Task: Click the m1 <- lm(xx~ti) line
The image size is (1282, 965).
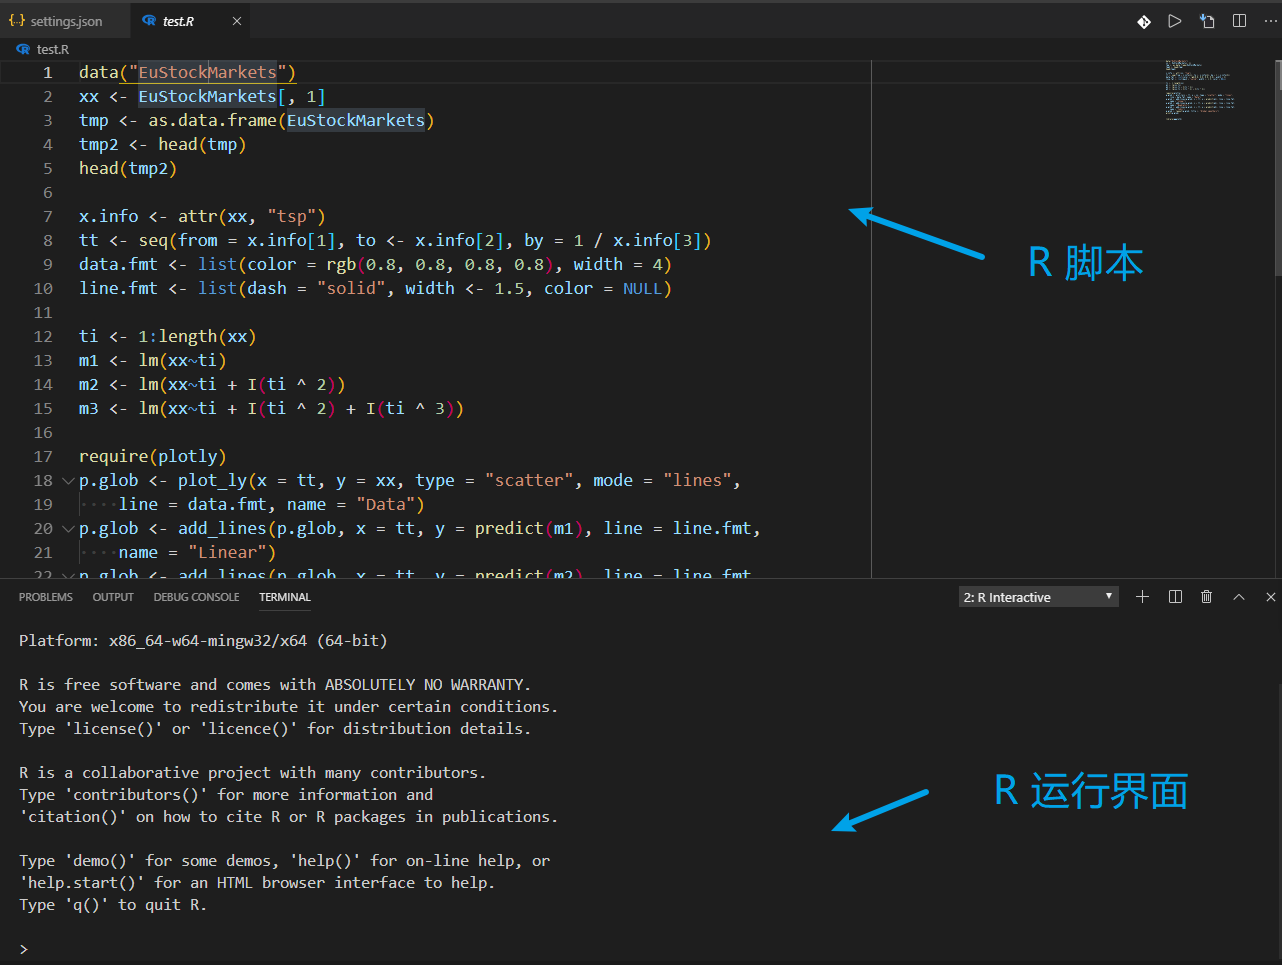Action: (x=153, y=360)
